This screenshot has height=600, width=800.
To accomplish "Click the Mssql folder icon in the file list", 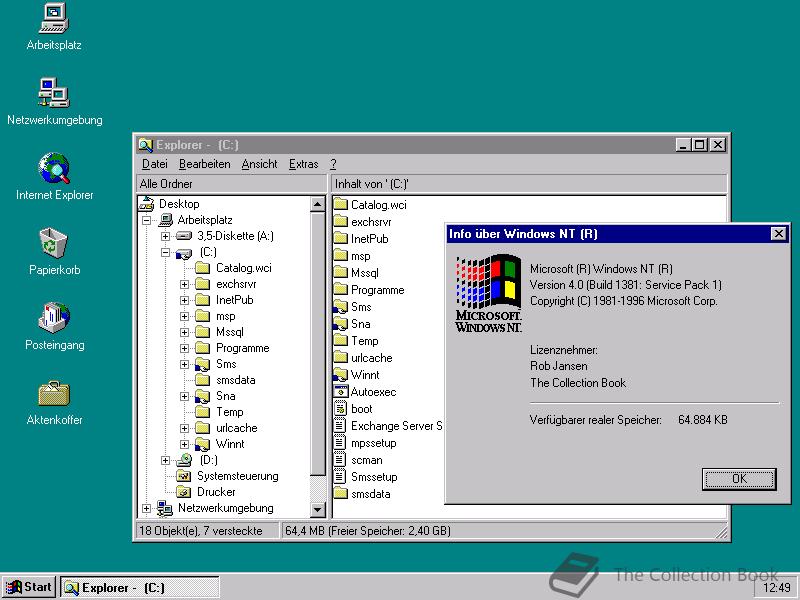I will pyautogui.click(x=340, y=272).
